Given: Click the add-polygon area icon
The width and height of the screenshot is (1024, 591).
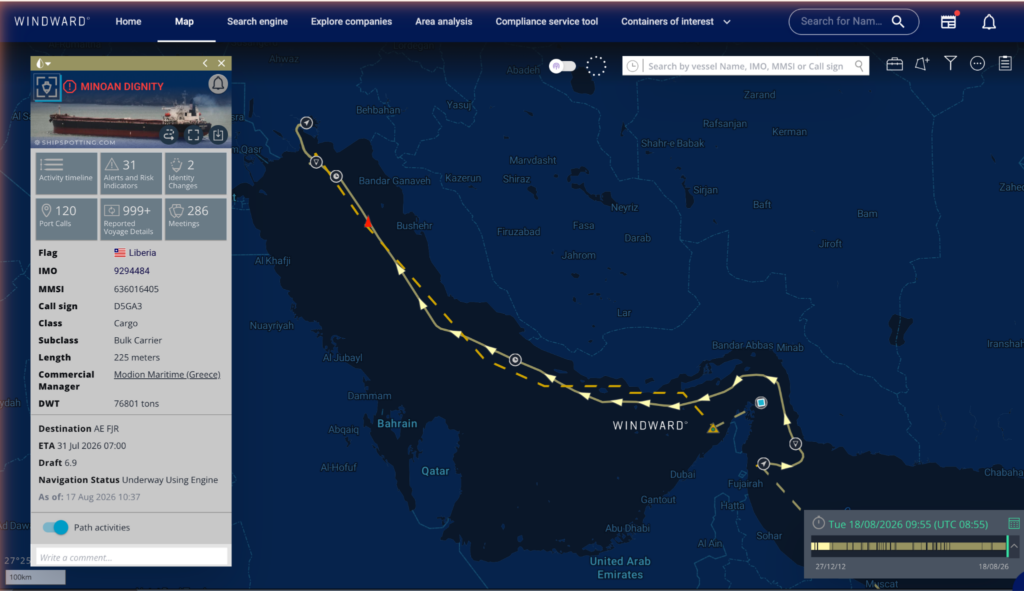Looking at the screenshot, I should tap(921, 63).
